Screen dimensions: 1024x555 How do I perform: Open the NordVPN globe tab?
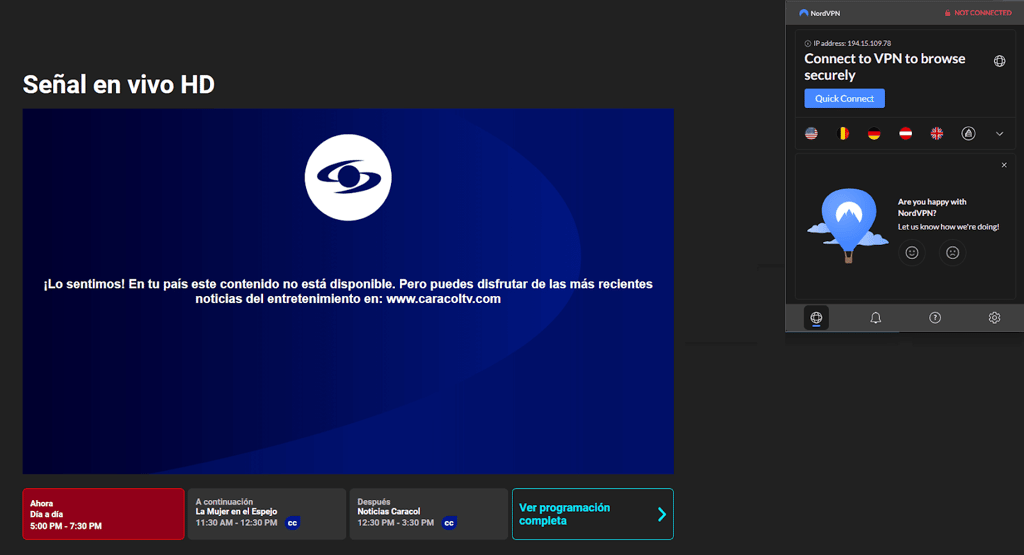[816, 318]
